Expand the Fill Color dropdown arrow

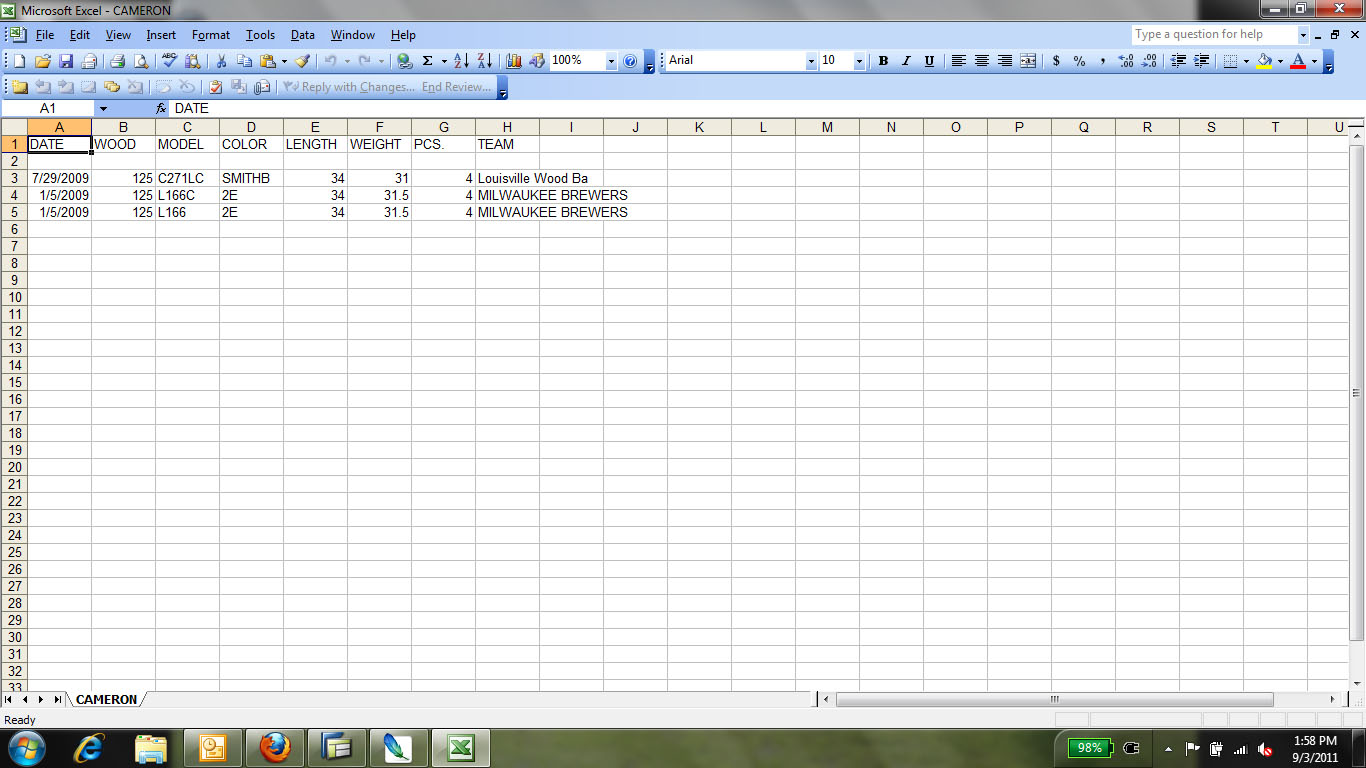point(1280,61)
